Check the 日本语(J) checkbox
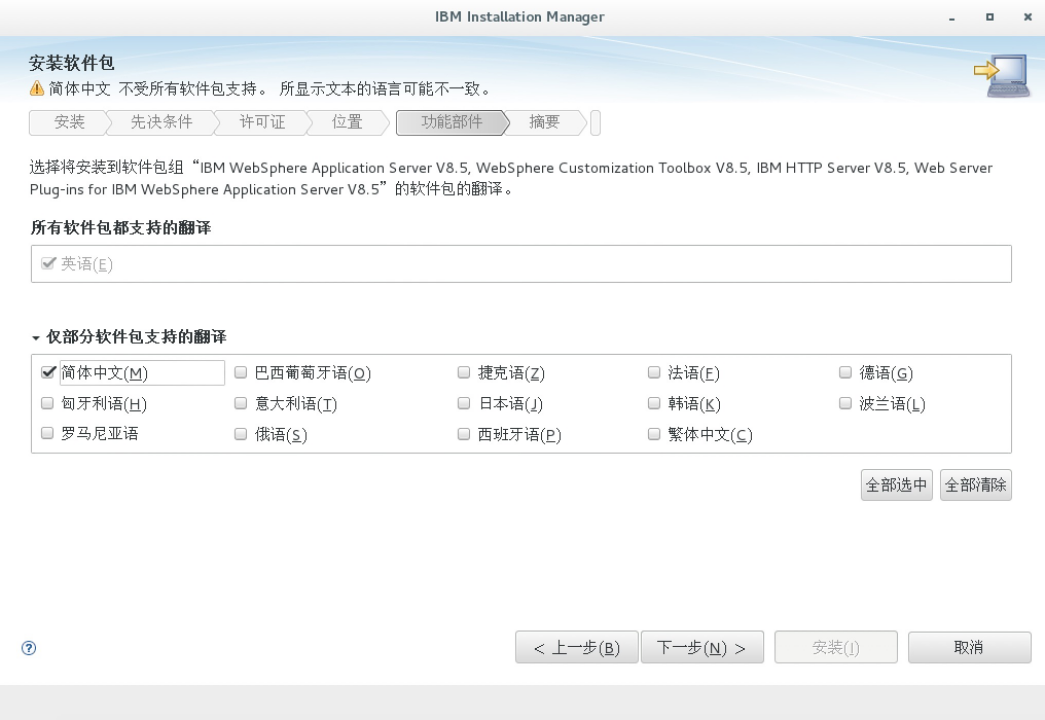The image size is (1045, 720). (x=464, y=403)
